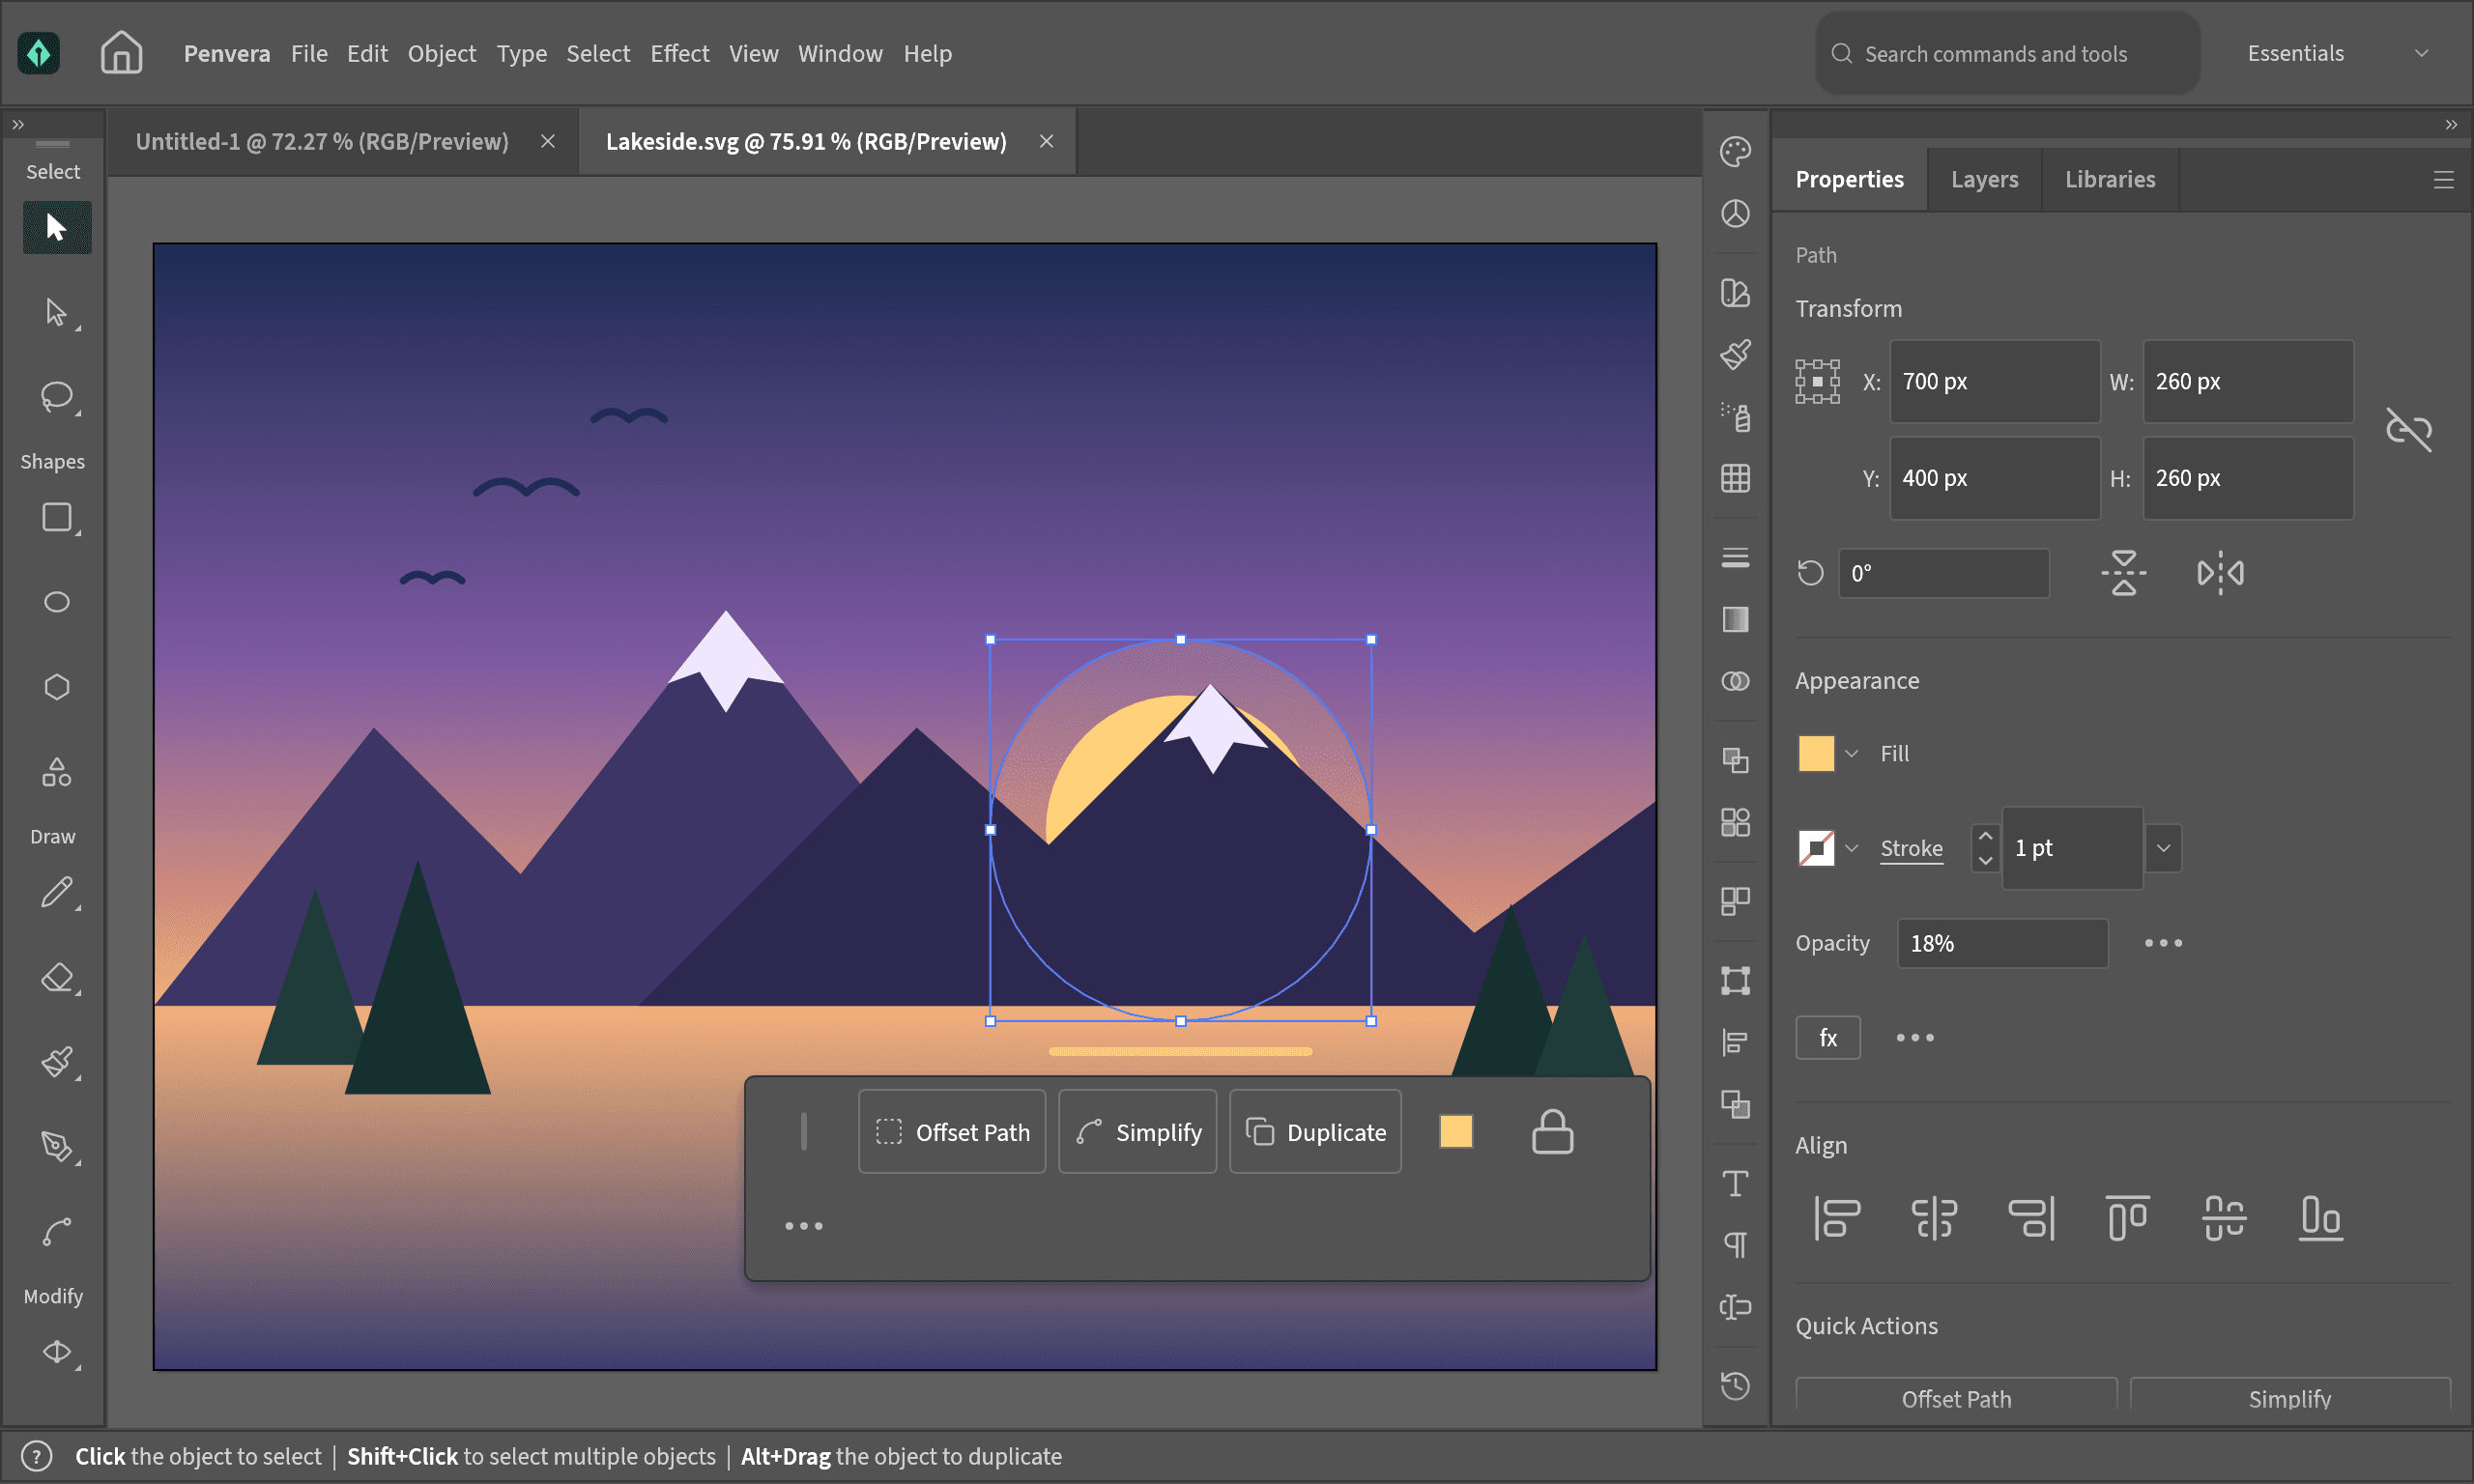Screen dimensions: 2474x1484
Task: Select the Rectangle shape tool
Action: click(x=57, y=518)
